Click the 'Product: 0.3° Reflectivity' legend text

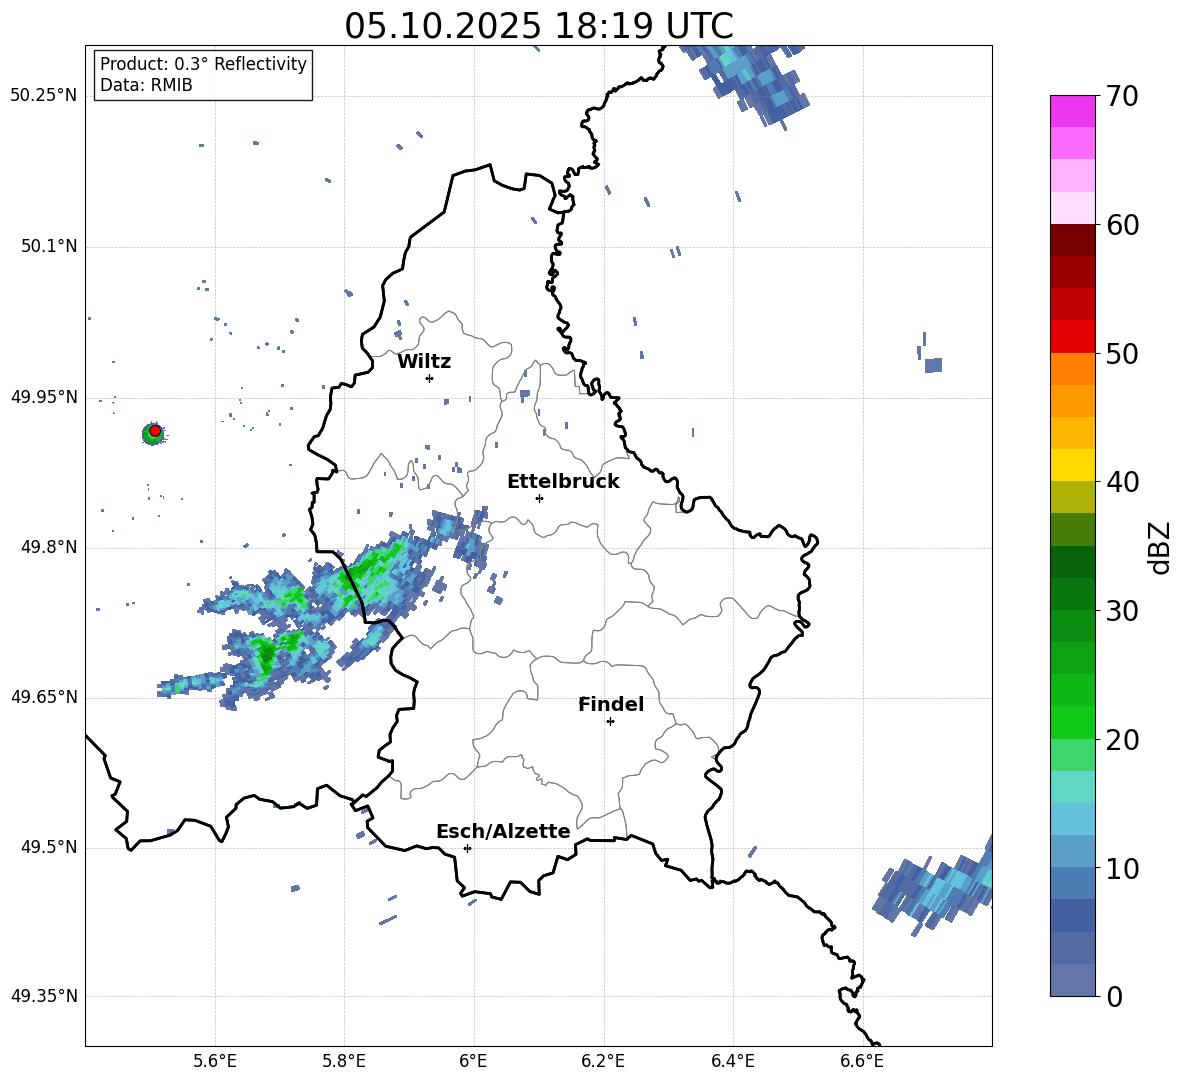coord(203,64)
